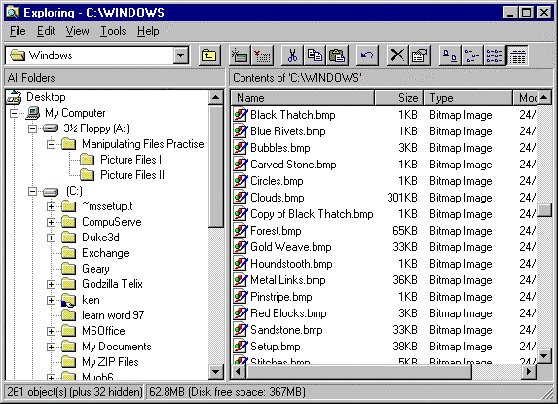Select Clouds.bmp file icon

(x=241, y=197)
